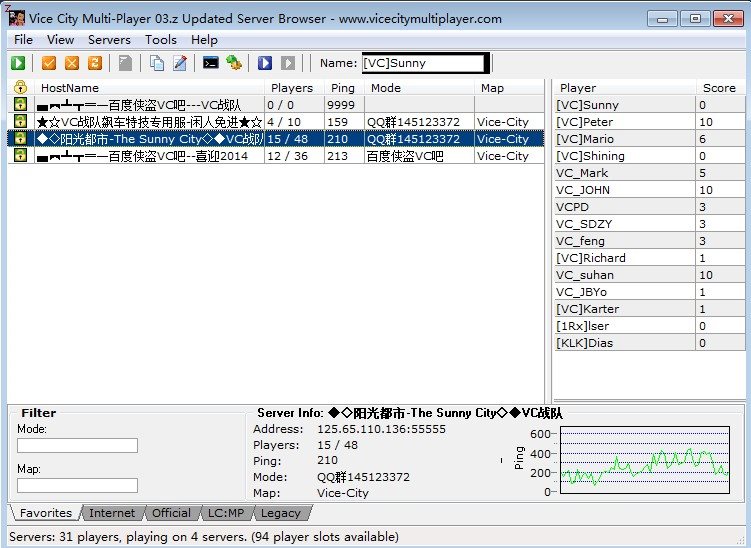751x548 pixels.
Task: Sort servers by Players column header
Action: [294, 88]
